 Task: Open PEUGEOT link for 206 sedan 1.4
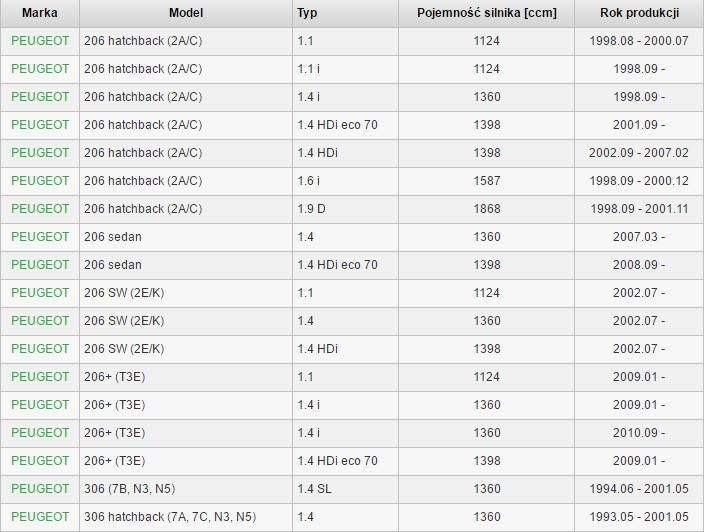tap(40, 237)
